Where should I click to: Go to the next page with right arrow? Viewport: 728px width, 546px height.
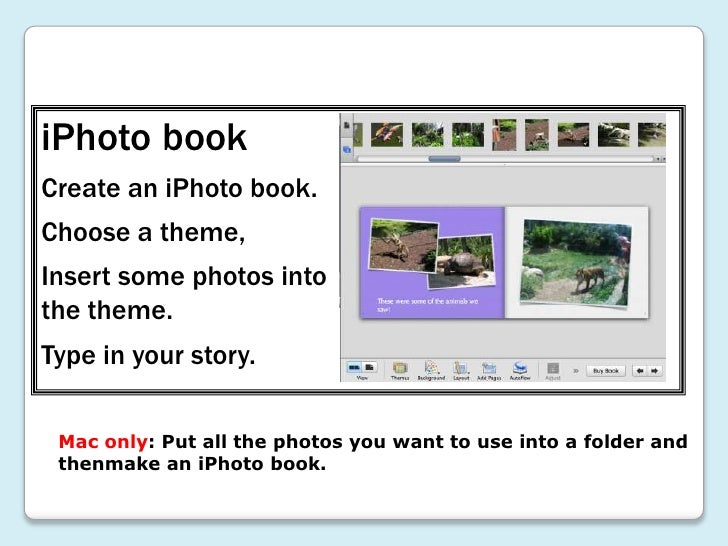655,370
